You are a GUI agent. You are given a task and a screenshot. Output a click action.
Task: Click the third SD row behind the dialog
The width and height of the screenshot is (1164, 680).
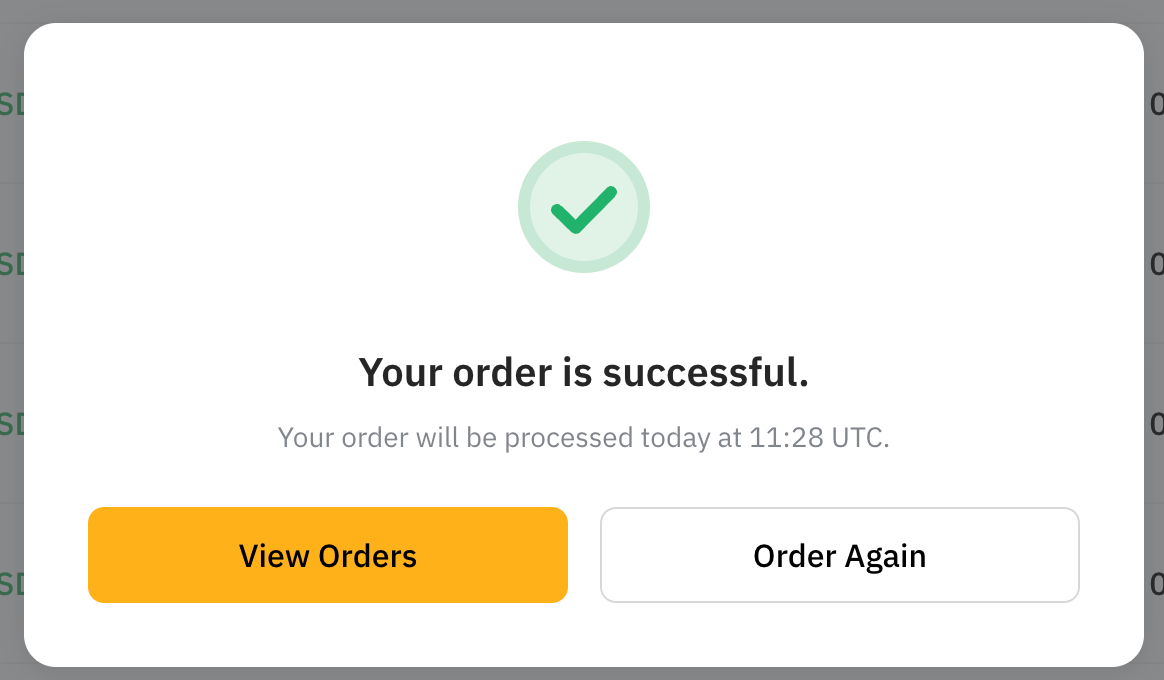point(8,424)
